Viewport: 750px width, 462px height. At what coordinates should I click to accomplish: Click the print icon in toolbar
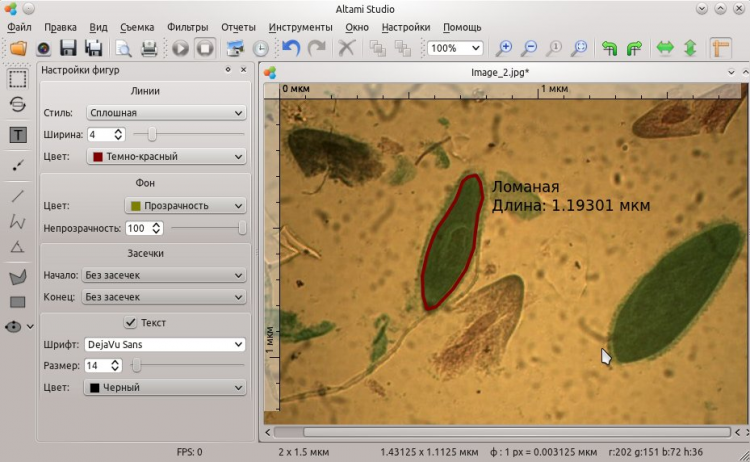(x=149, y=47)
